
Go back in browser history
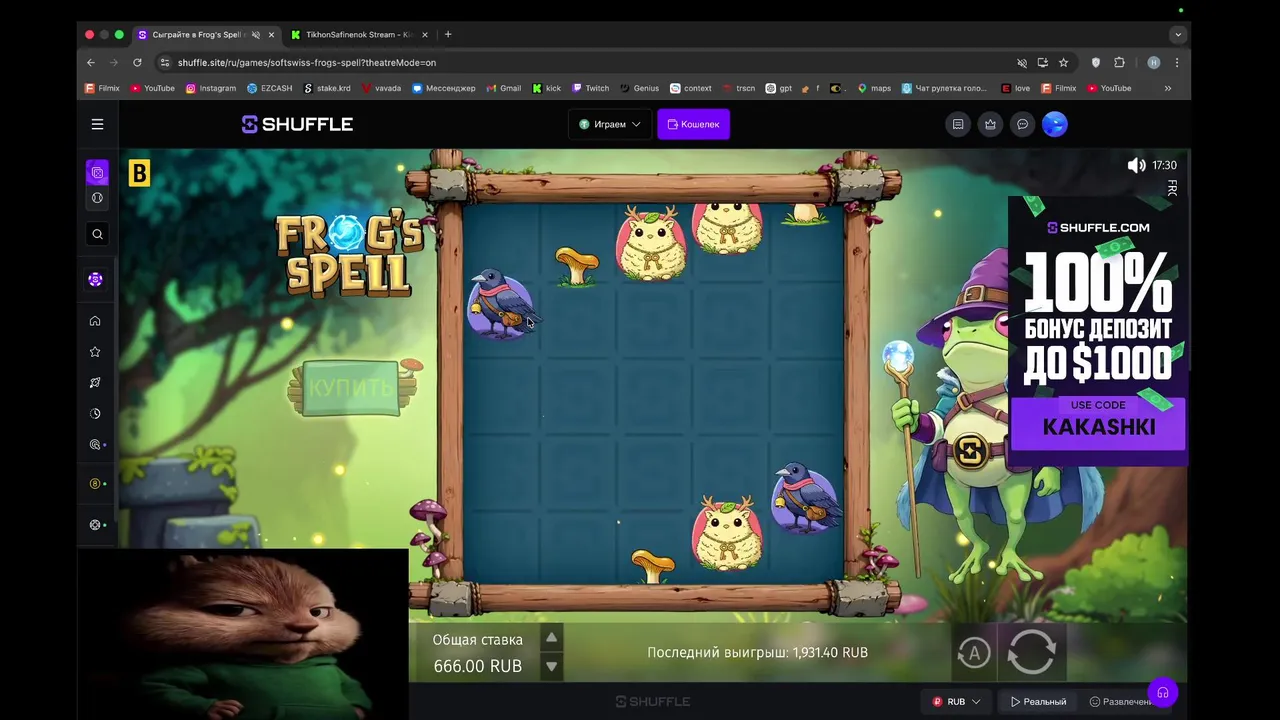pyautogui.click(x=91, y=62)
